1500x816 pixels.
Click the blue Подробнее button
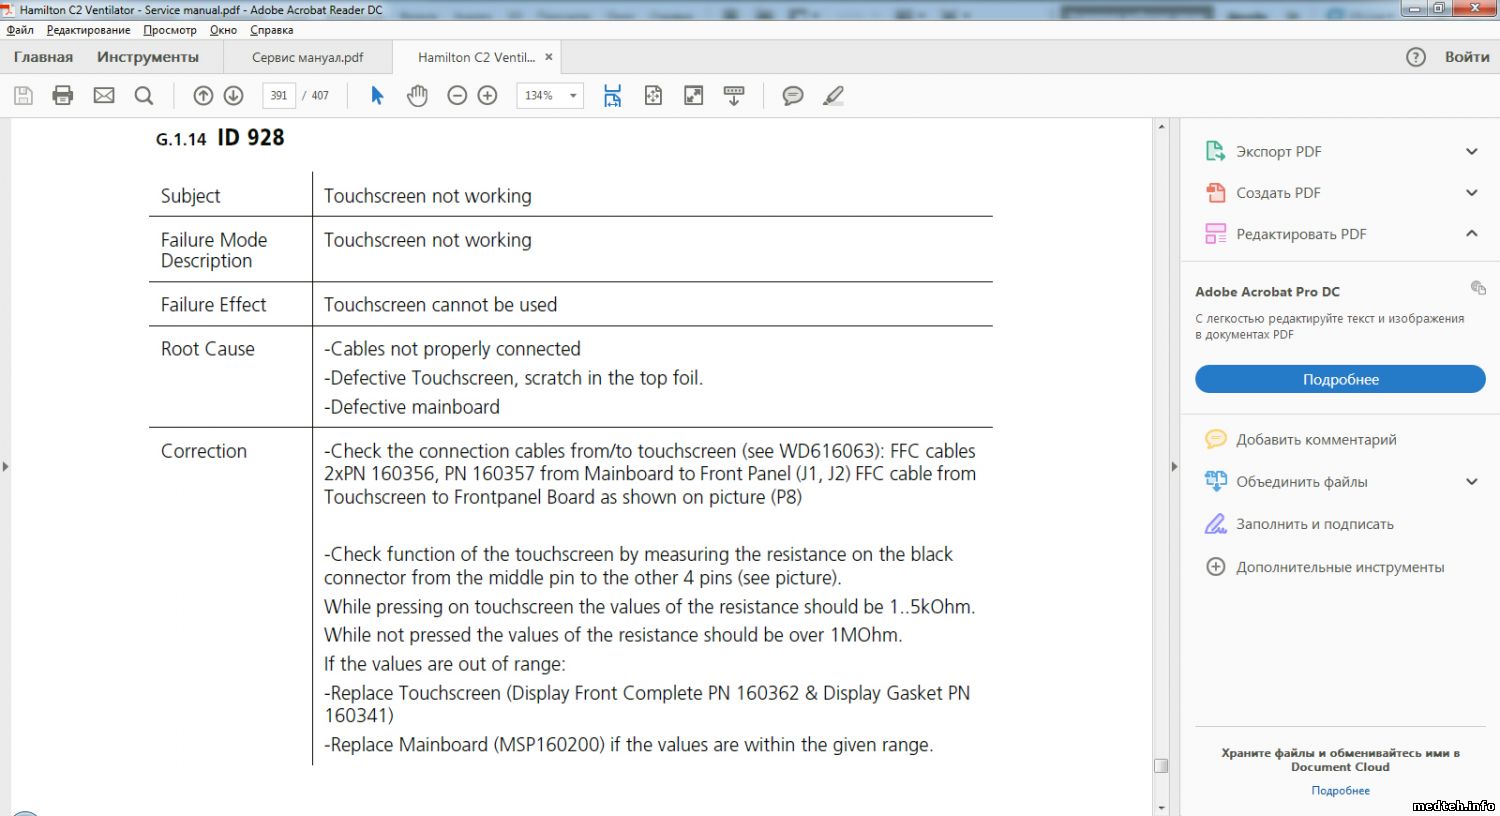[1340, 380]
